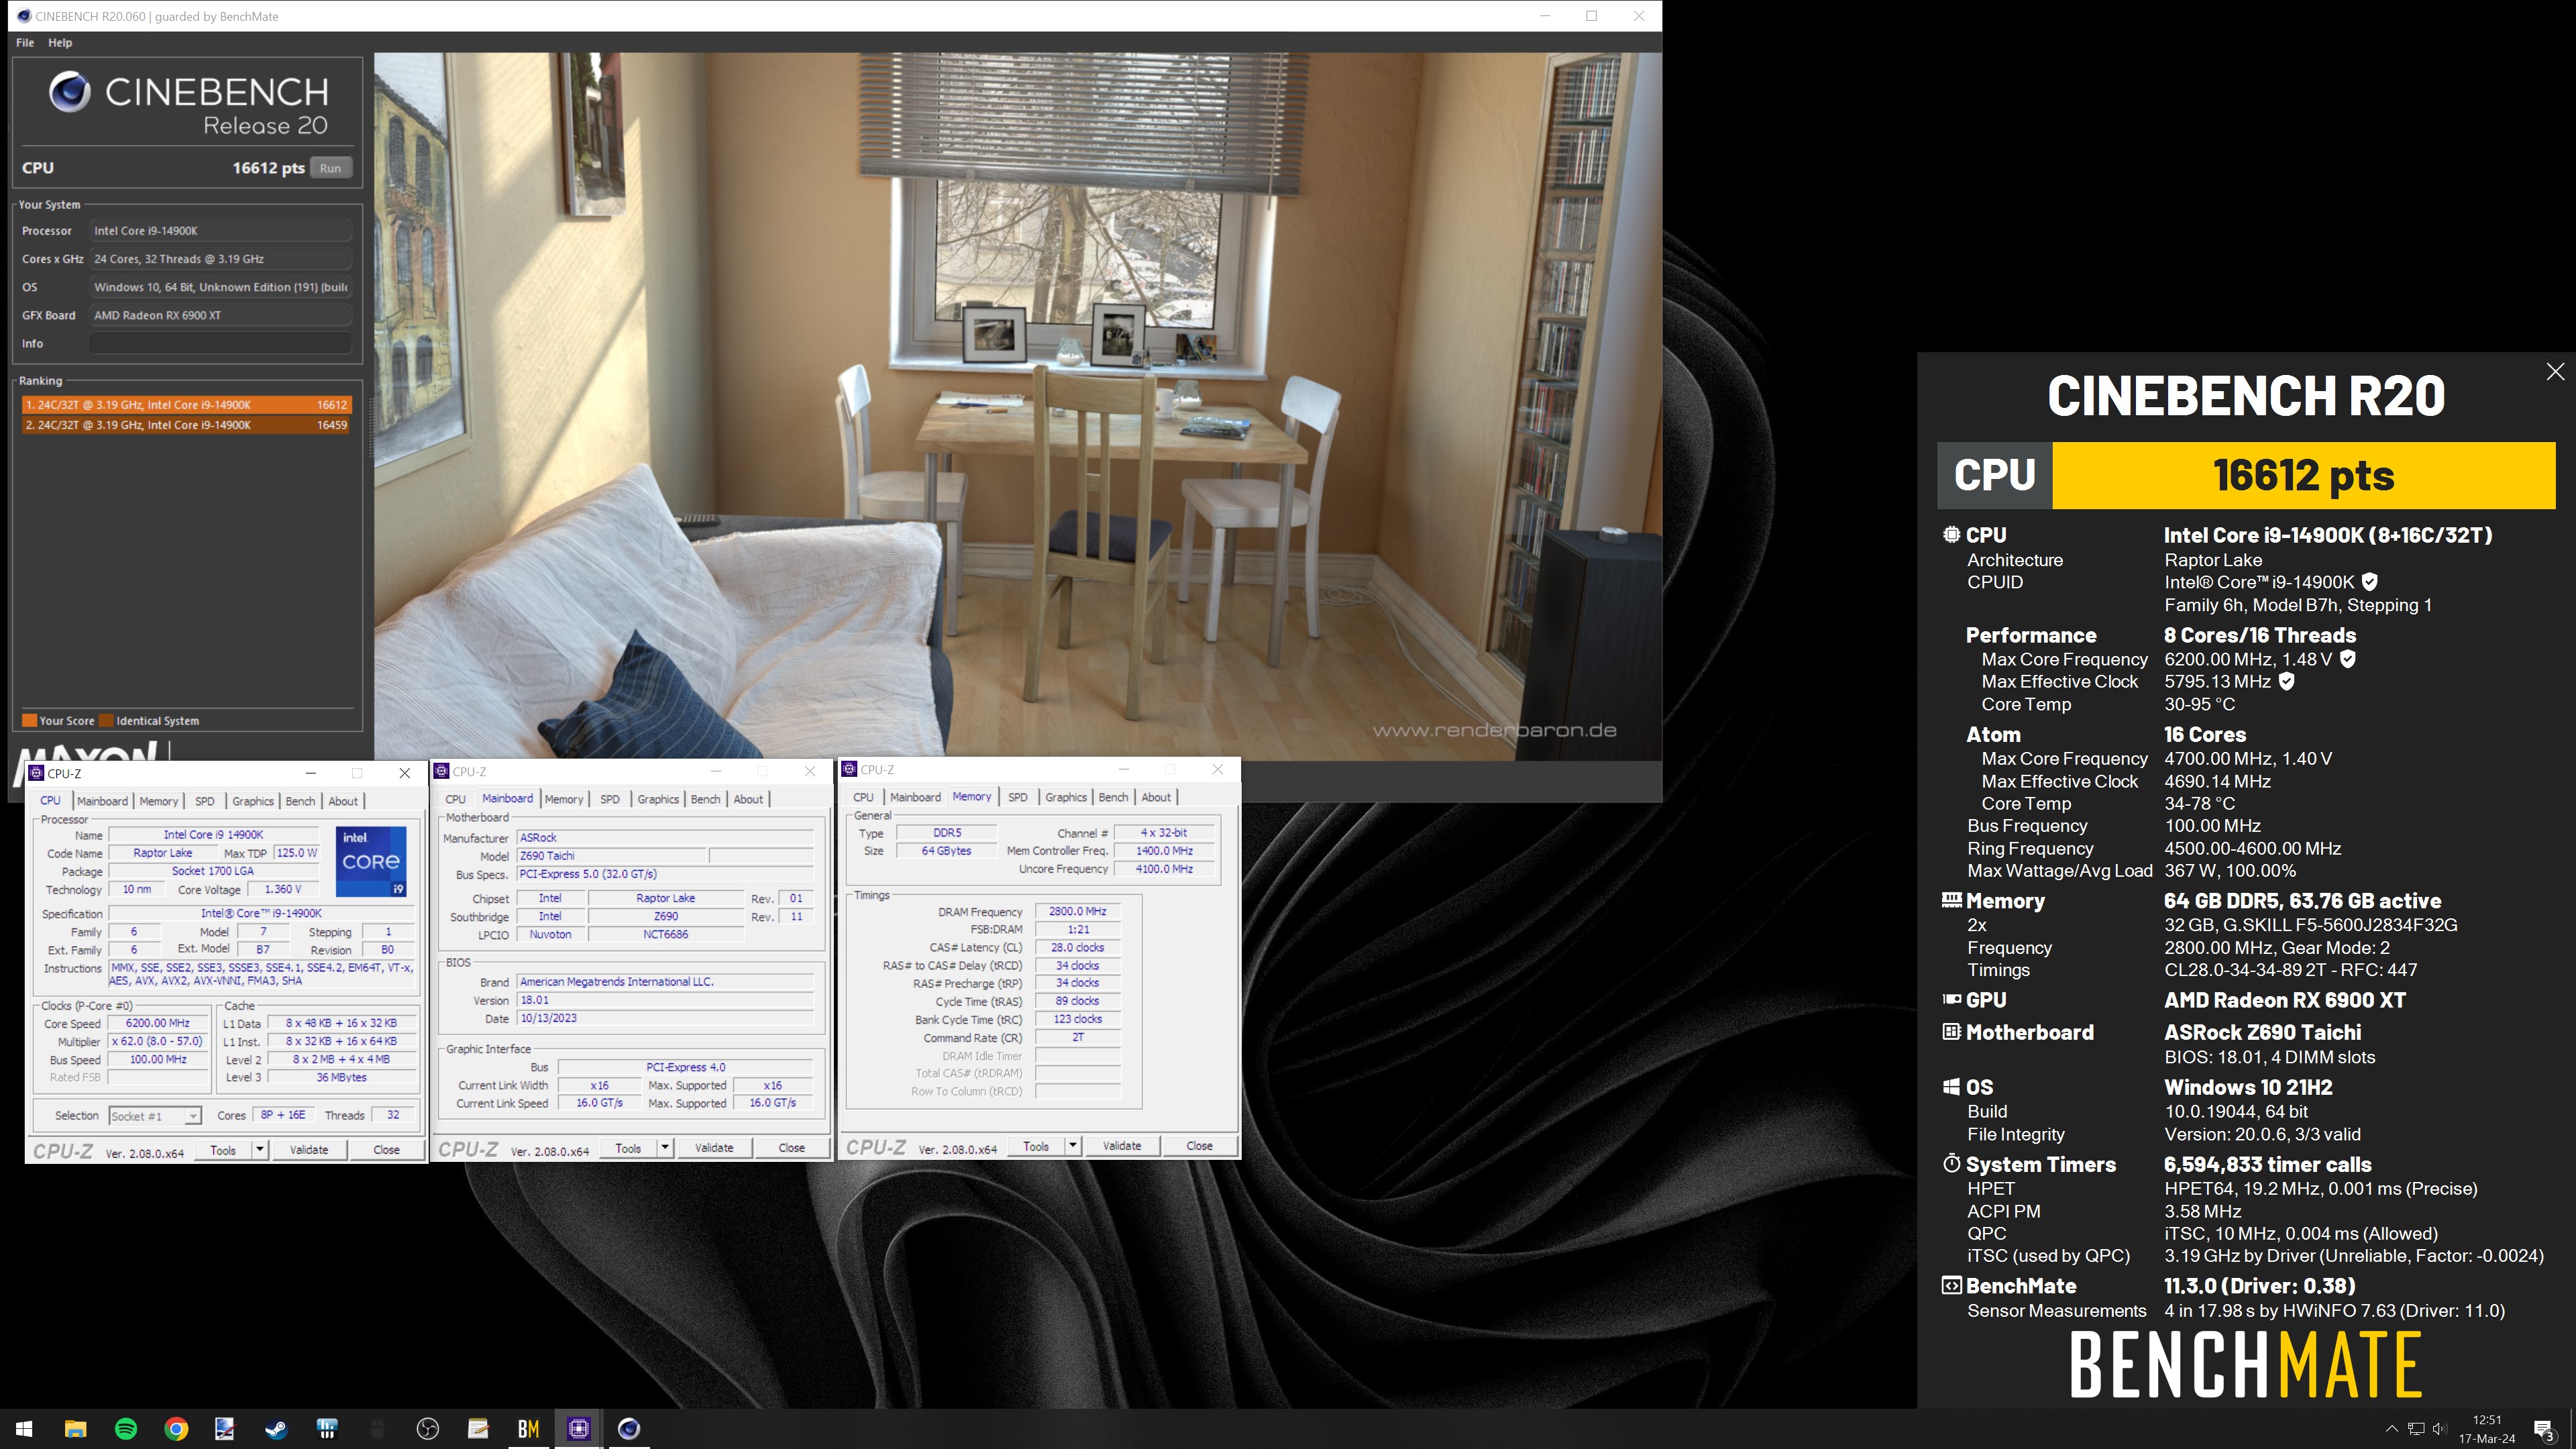Screen dimensions: 2576x1449
Task: Open SPD tab in first CPU-Z window
Action: pyautogui.click(x=205, y=801)
